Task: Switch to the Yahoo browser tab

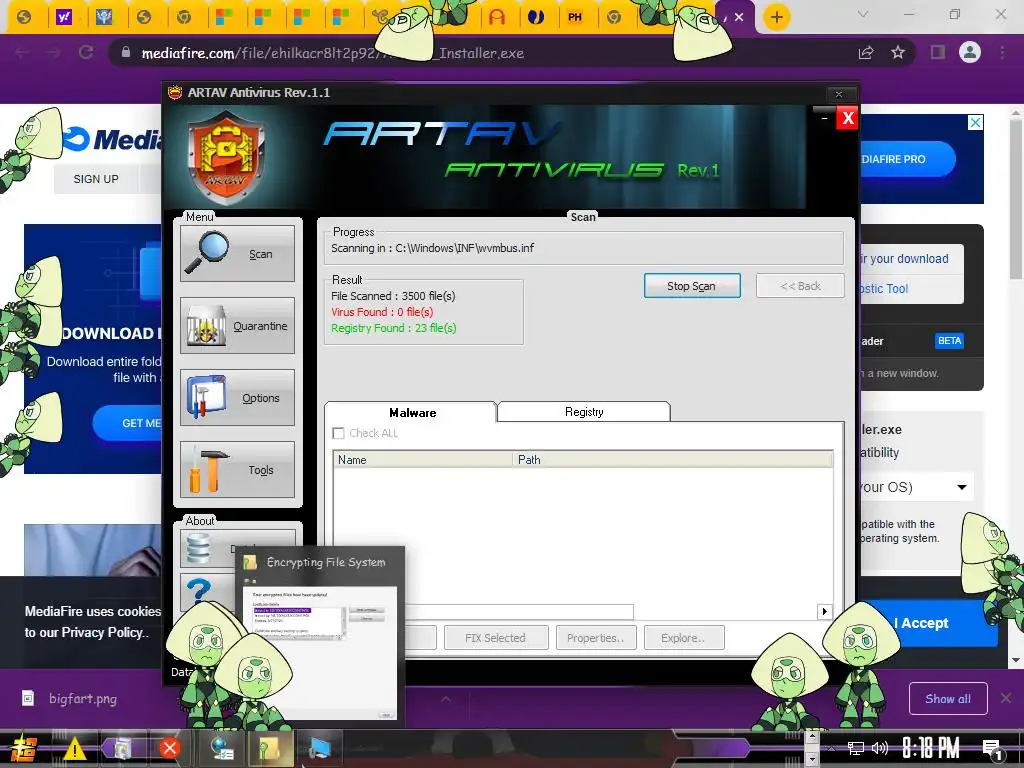Action: pyautogui.click(x=63, y=17)
